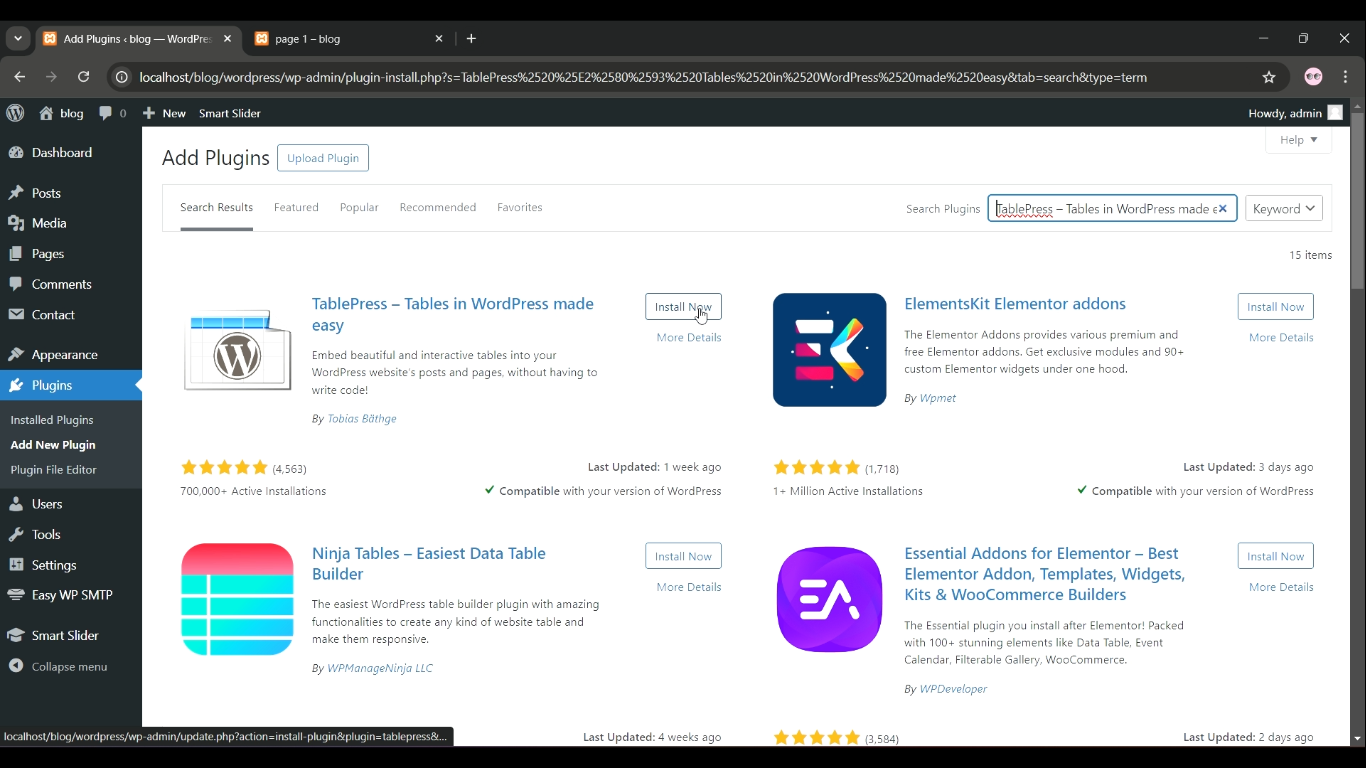View More Details for Essential Addons
The width and height of the screenshot is (1366, 768).
tap(1281, 587)
